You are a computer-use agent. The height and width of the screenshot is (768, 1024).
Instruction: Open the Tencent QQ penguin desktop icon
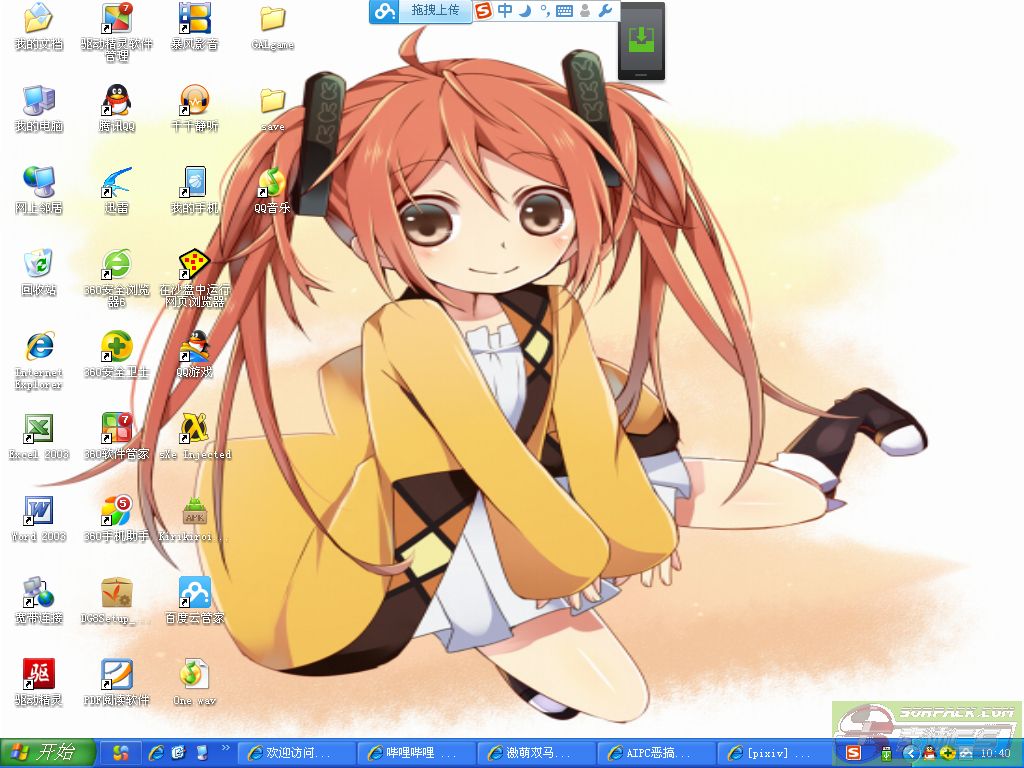click(x=117, y=101)
